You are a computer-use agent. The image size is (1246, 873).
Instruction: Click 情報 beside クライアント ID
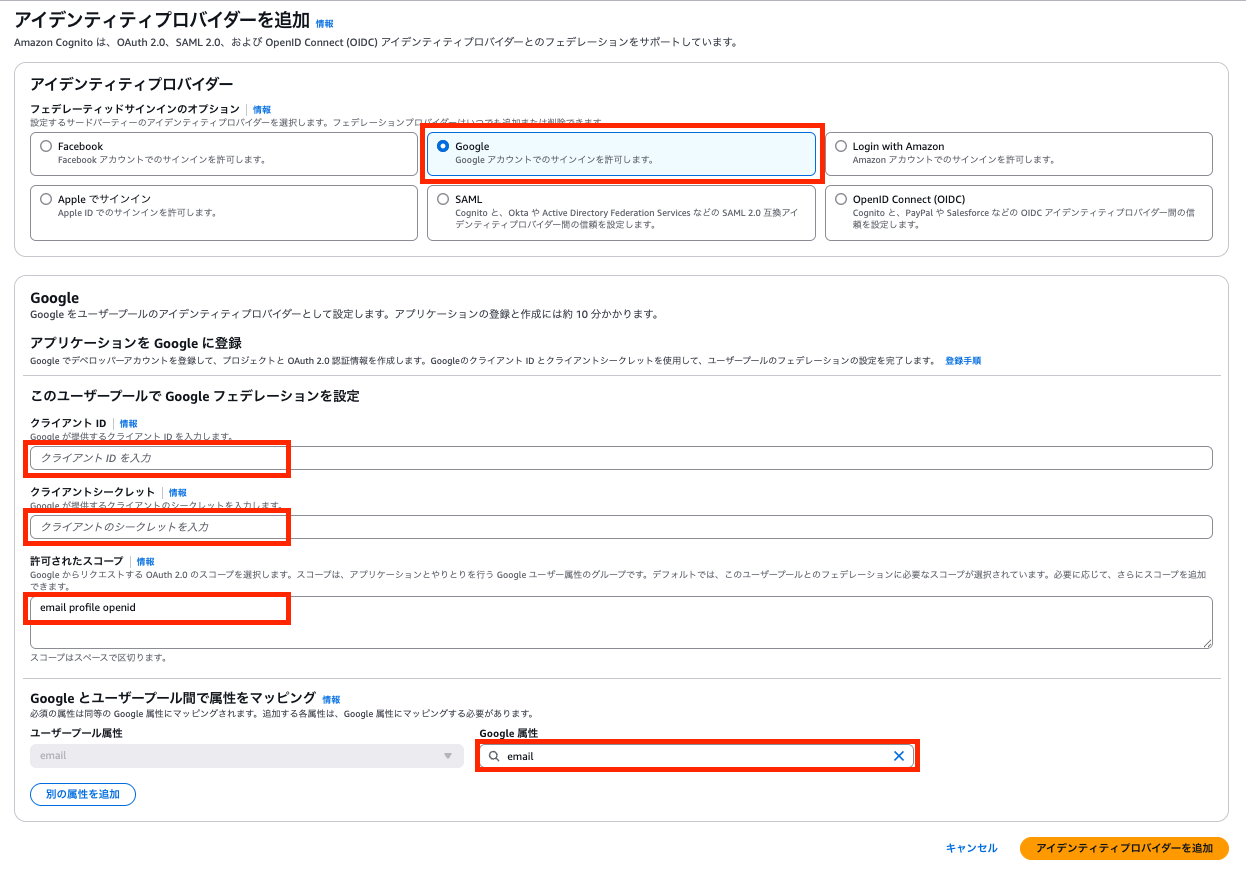[128, 423]
